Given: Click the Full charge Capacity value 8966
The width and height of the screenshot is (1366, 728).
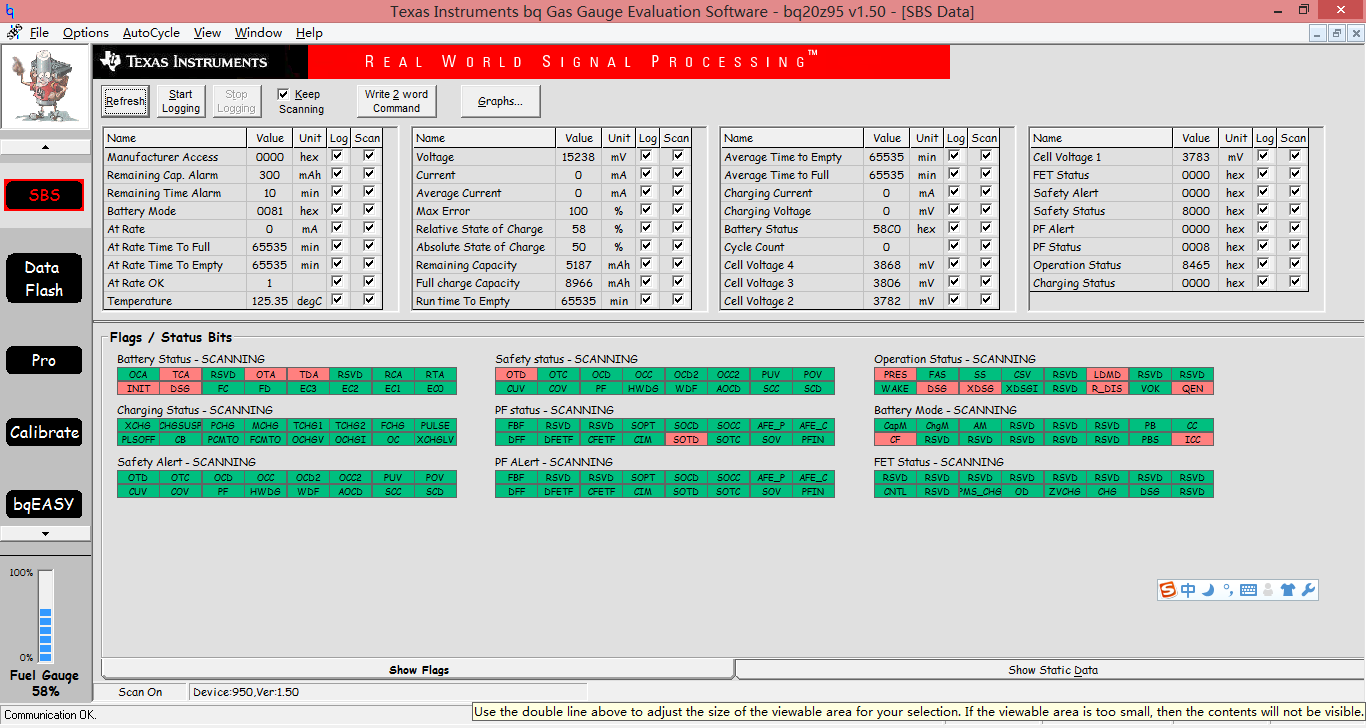Looking at the screenshot, I should 578,283.
